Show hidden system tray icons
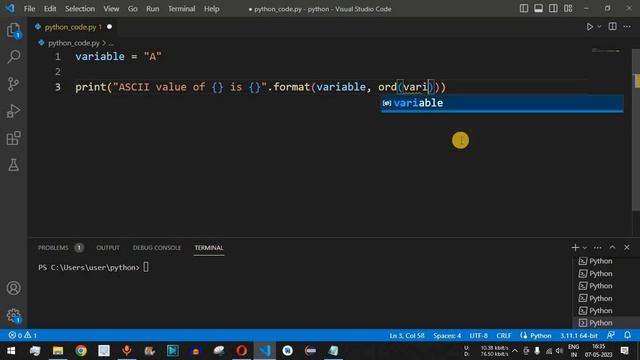Image resolution: width=640 pixels, height=360 pixels. 515,351
